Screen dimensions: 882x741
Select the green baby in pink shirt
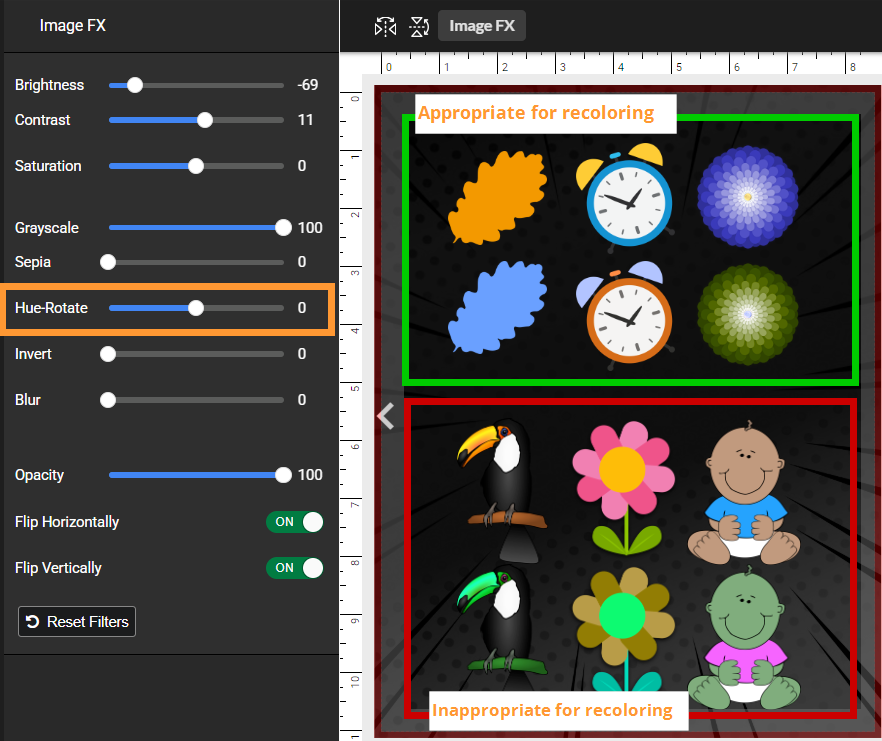tap(744, 637)
